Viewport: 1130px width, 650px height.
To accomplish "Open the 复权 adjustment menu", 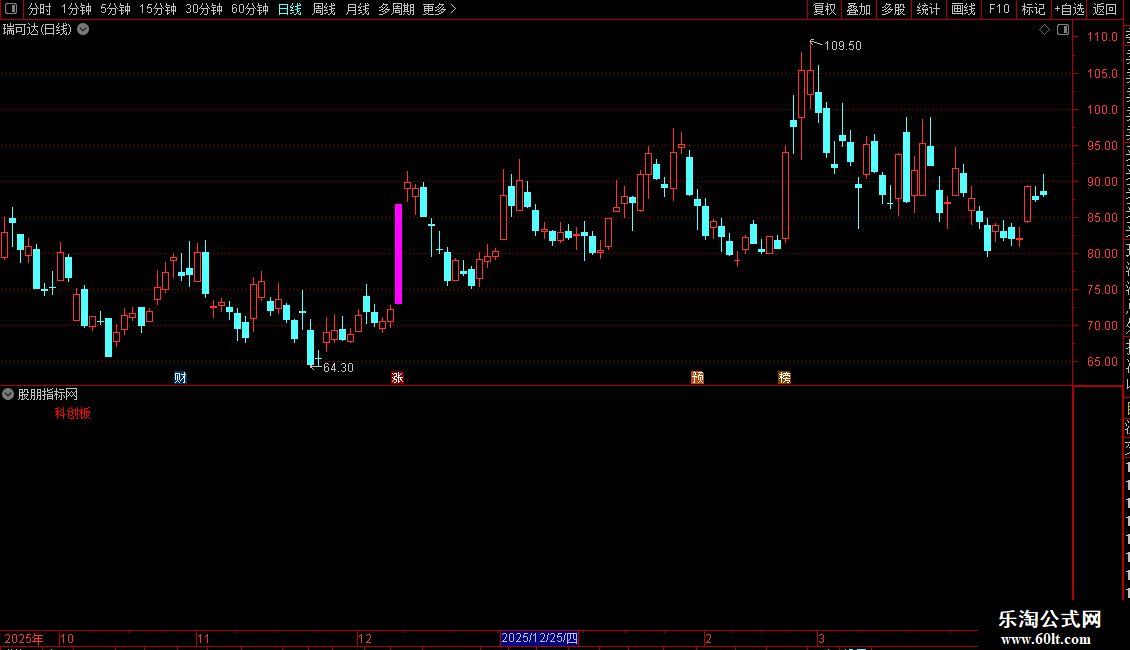I will (x=824, y=9).
